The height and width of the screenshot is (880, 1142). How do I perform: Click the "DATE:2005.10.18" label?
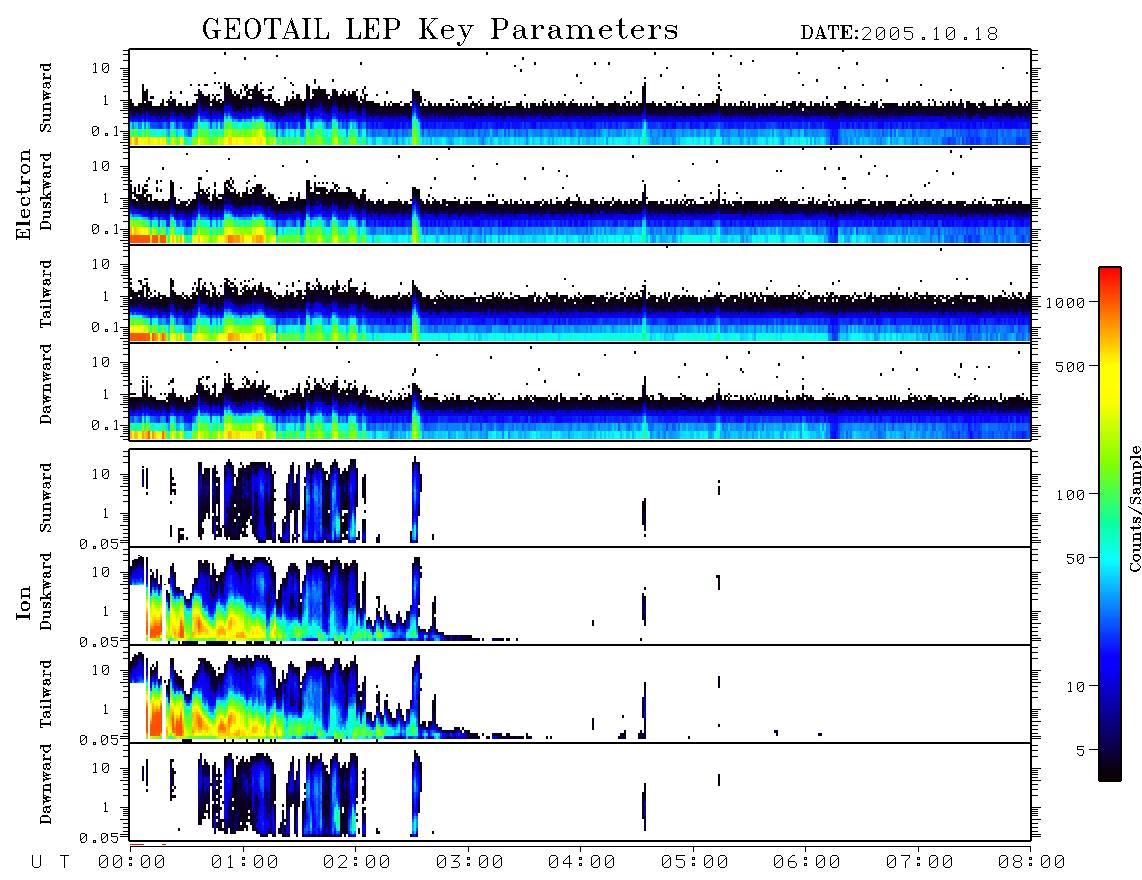(899, 34)
